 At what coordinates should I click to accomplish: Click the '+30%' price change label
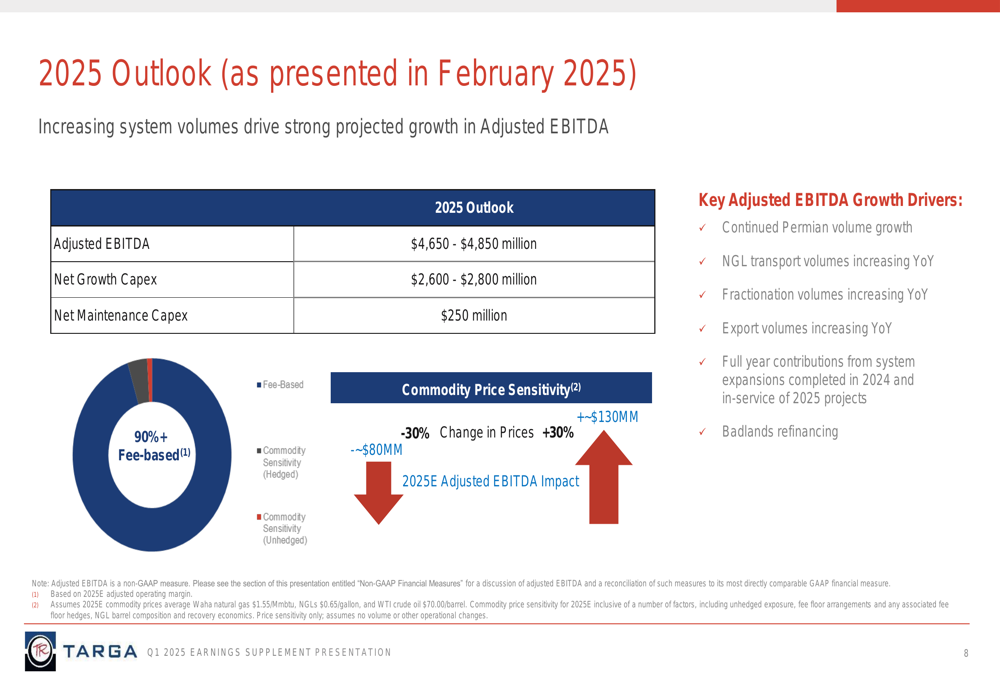click(x=558, y=432)
